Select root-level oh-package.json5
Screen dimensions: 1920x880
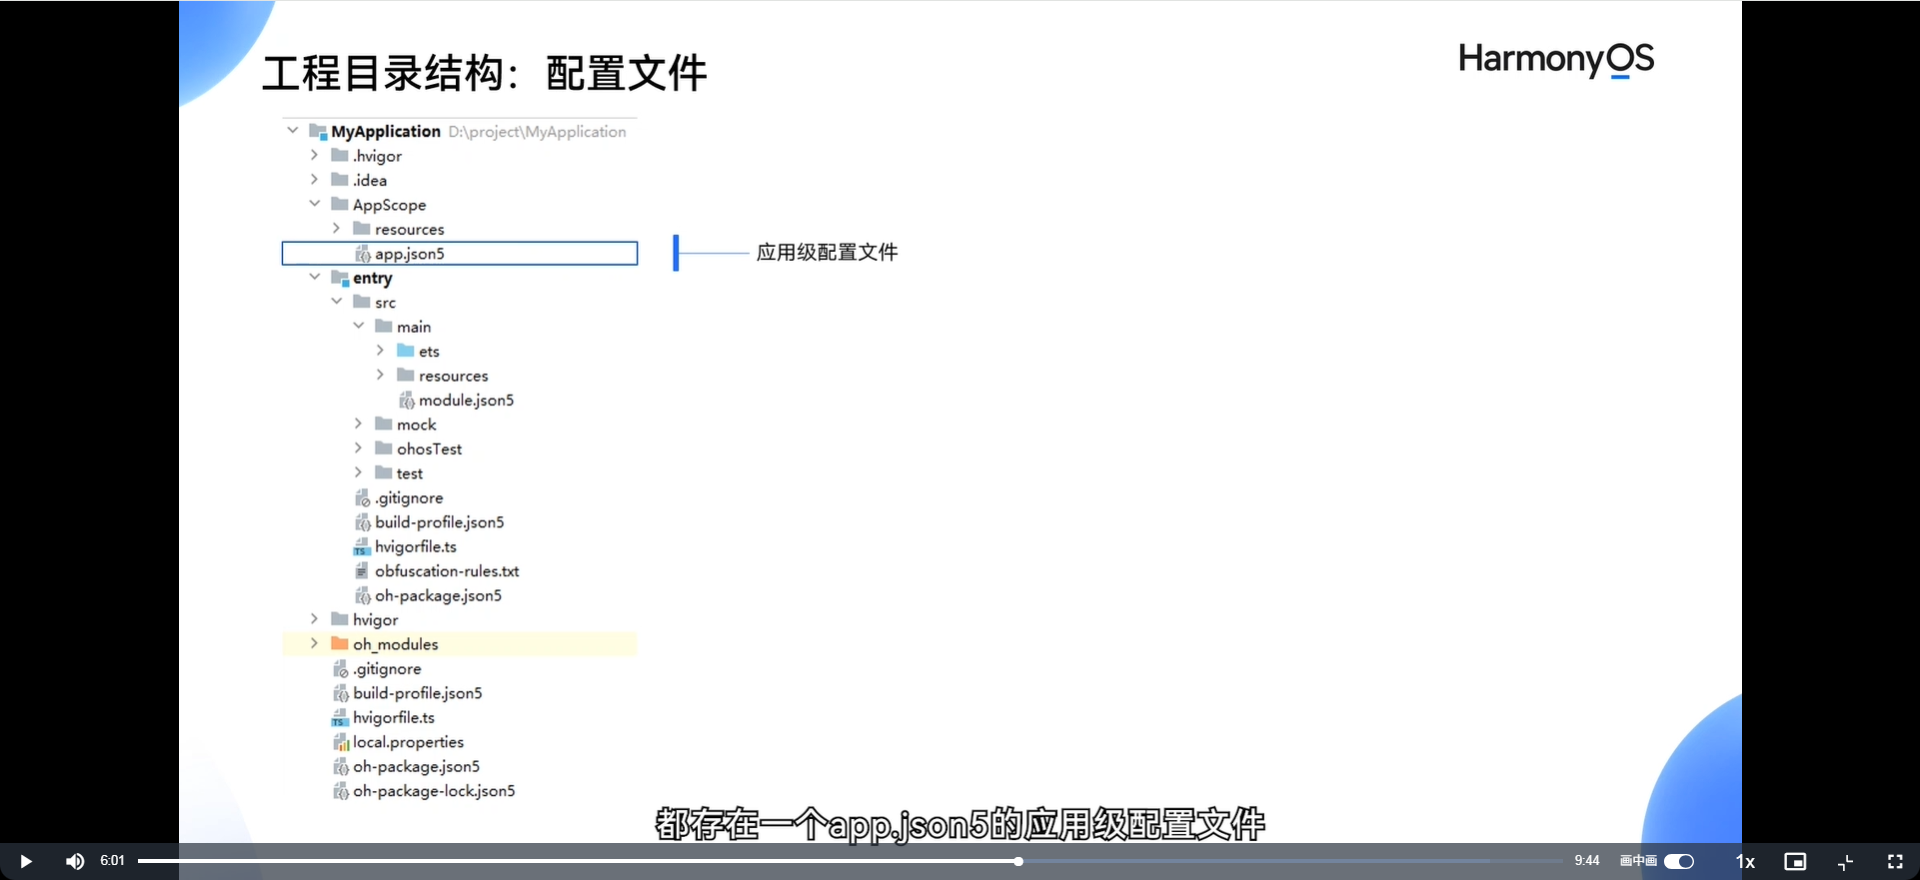[417, 767]
